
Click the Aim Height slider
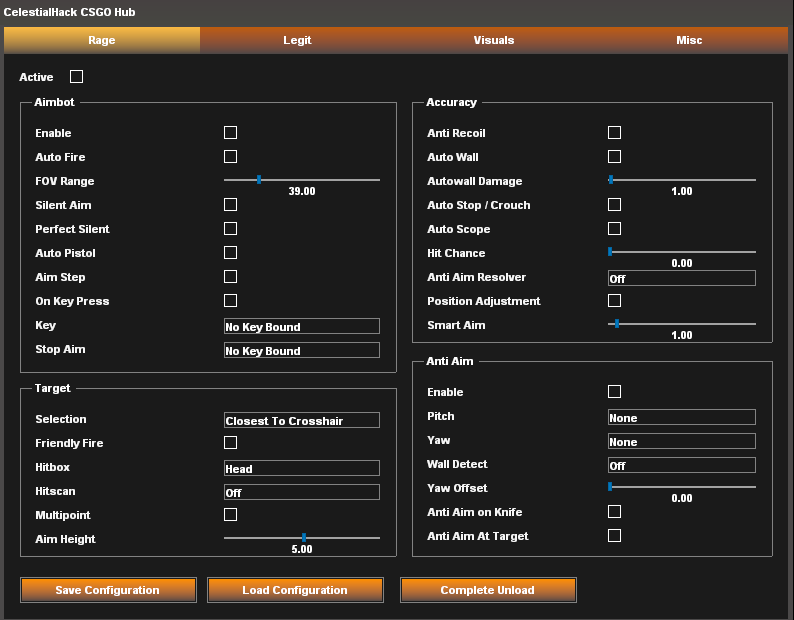(x=302, y=538)
